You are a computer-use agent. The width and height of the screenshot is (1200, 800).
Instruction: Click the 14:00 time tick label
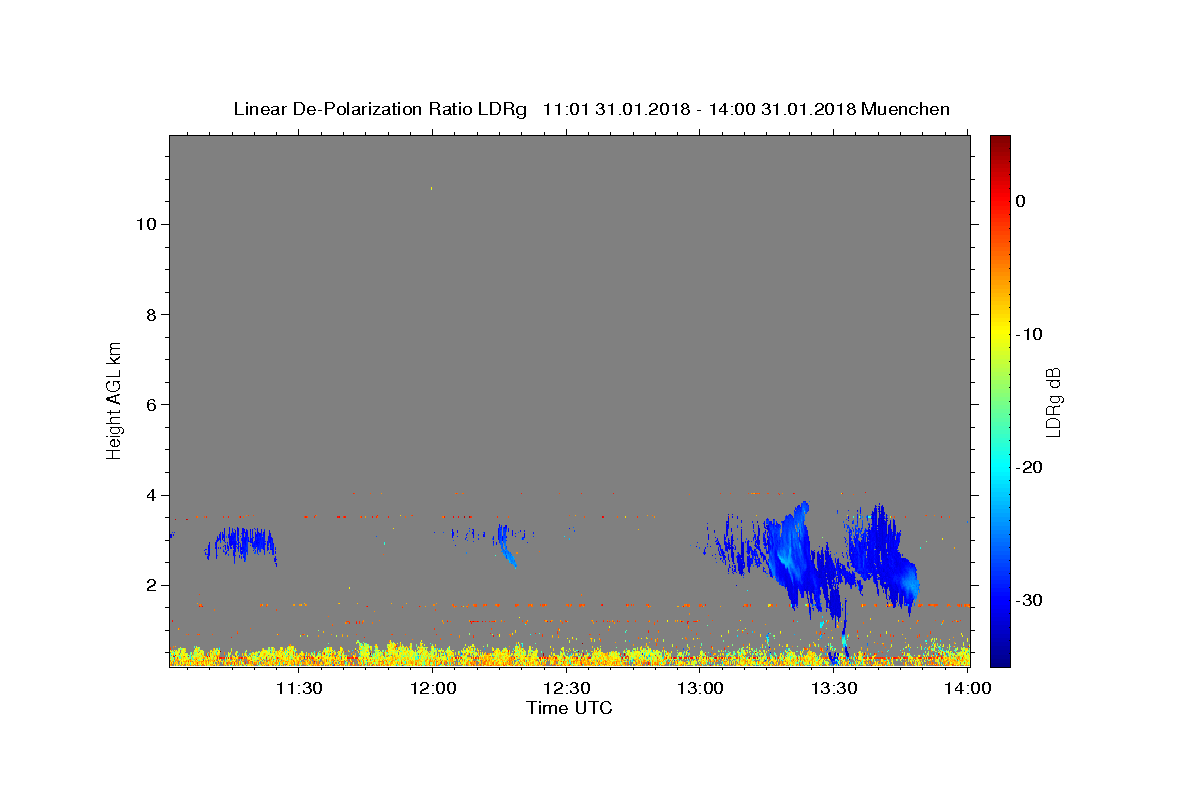click(x=967, y=688)
